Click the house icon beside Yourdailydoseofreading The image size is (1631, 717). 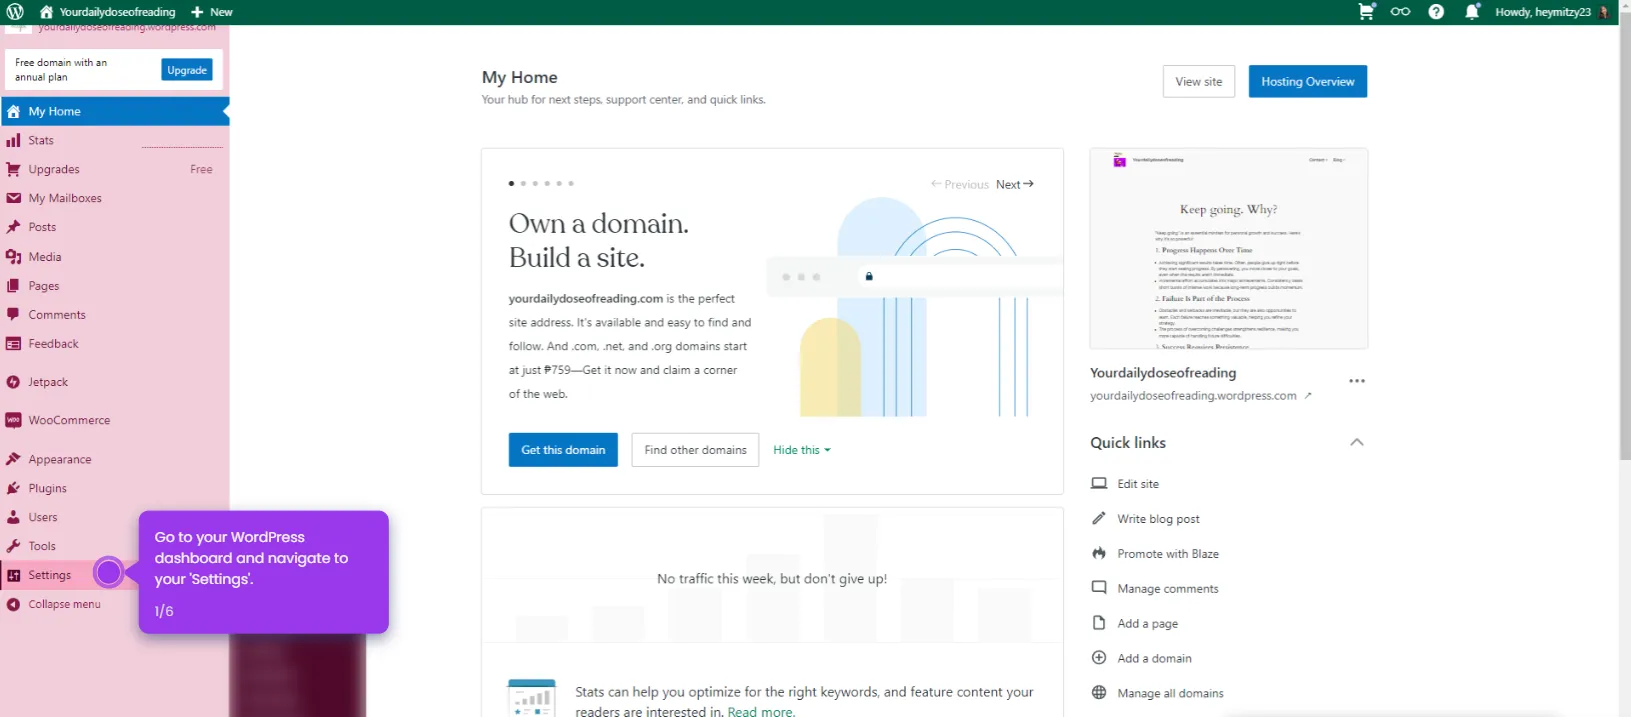click(x=46, y=12)
